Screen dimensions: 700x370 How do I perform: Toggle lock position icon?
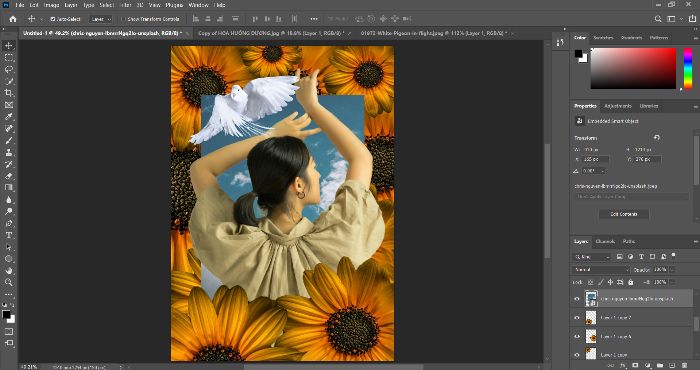coord(610,282)
